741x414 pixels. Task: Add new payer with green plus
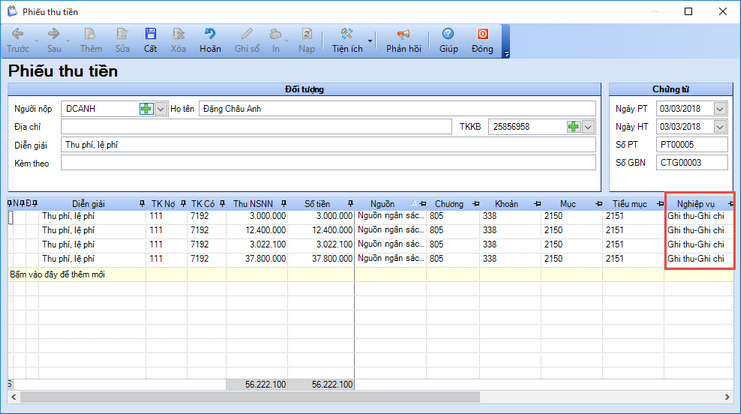(x=146, y=109)
